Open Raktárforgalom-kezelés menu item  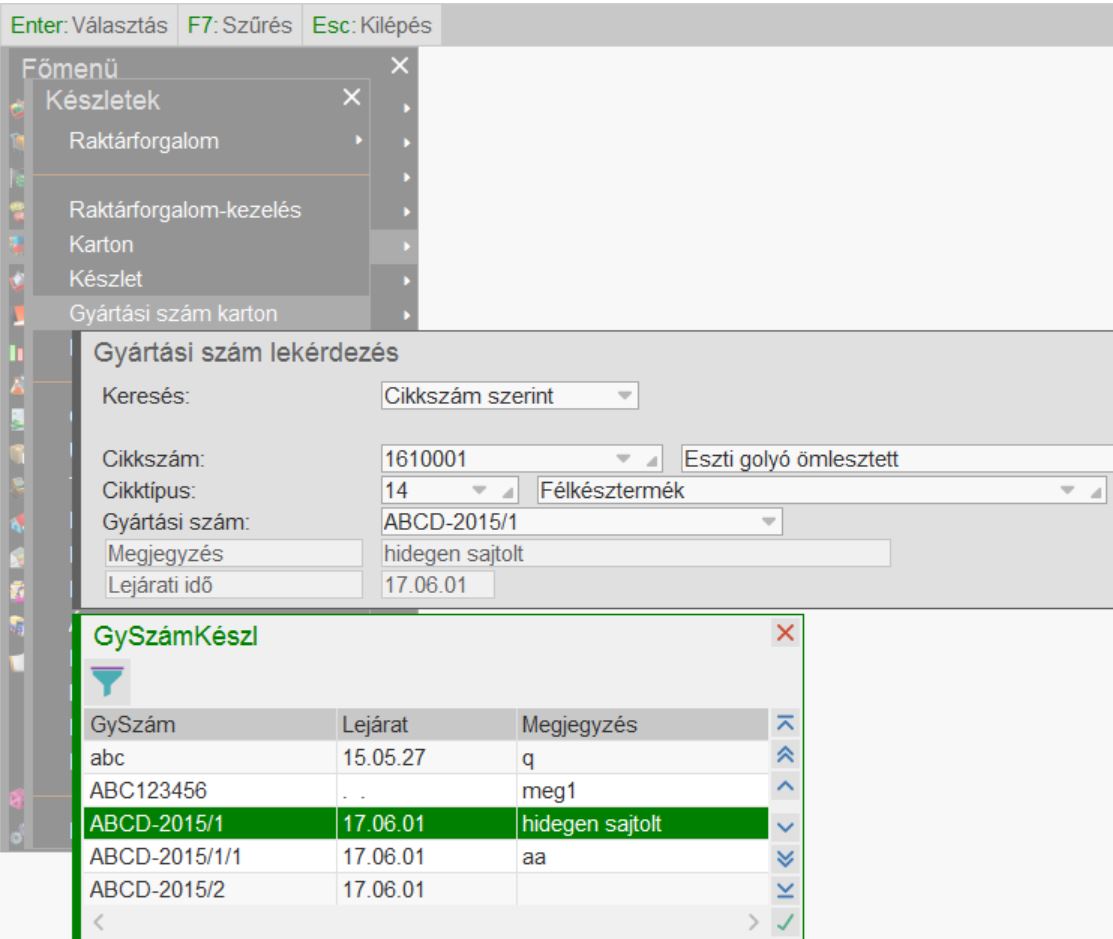185,210
